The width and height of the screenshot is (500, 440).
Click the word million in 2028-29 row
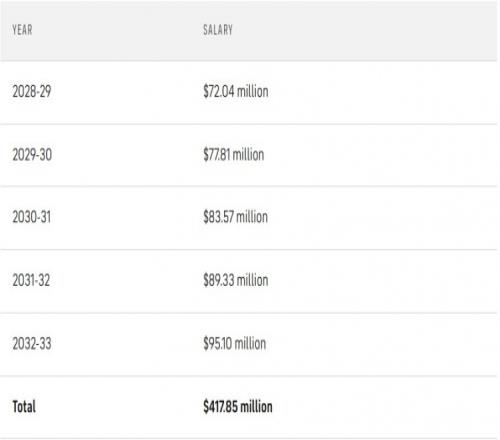click(252, 91)
